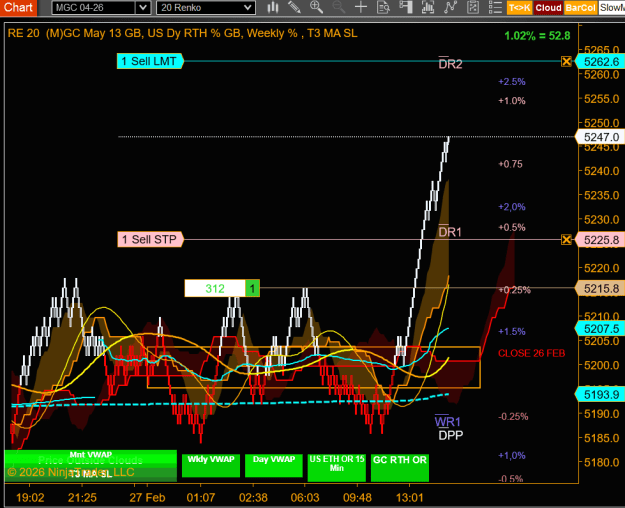The height and width of the screenshot is (508, 625).
Task: Open the MGC 04-26 instrument dropdown arrow
Action: (143, 8)
